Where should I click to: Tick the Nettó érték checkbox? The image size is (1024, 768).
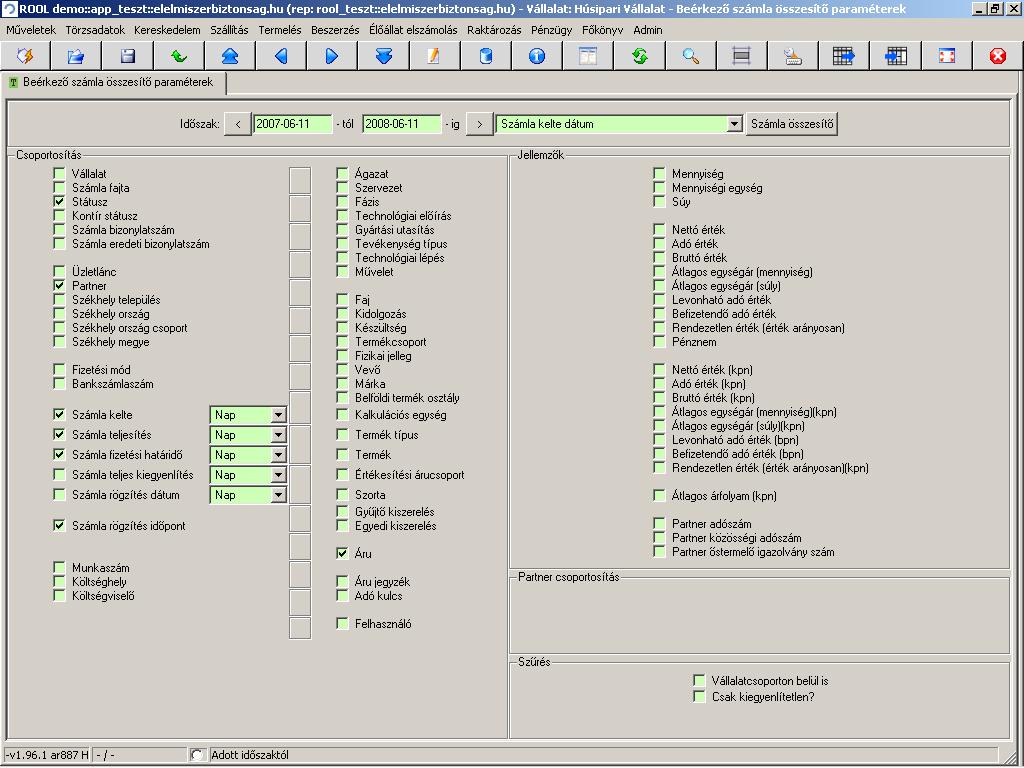[x=659, y=230]
